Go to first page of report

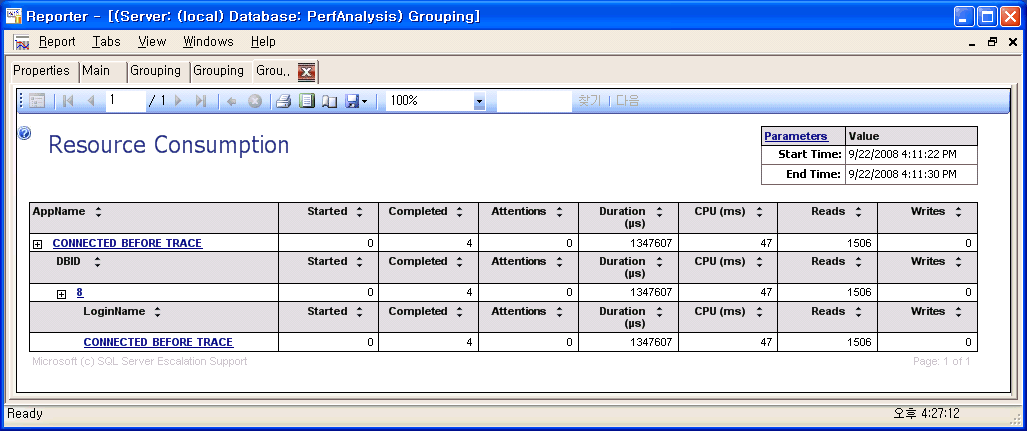(x=68, y=101)
